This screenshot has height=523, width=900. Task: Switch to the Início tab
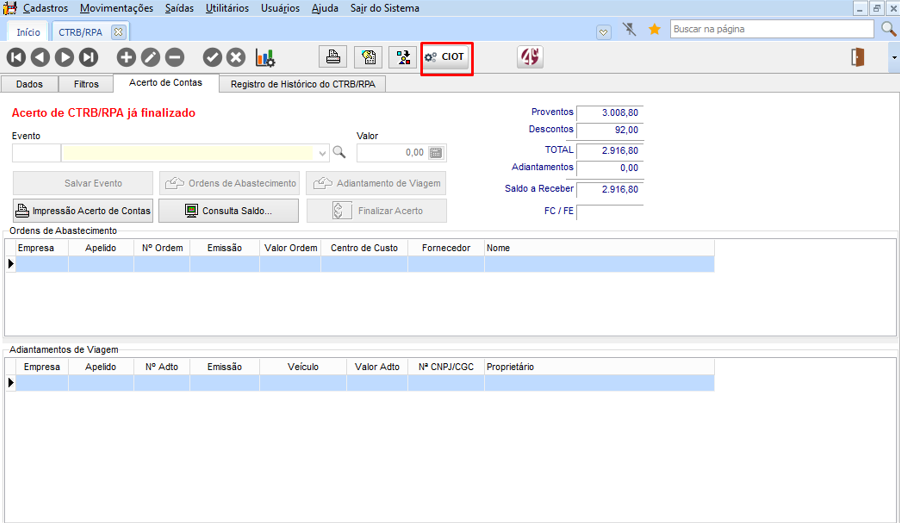[28, 32]
